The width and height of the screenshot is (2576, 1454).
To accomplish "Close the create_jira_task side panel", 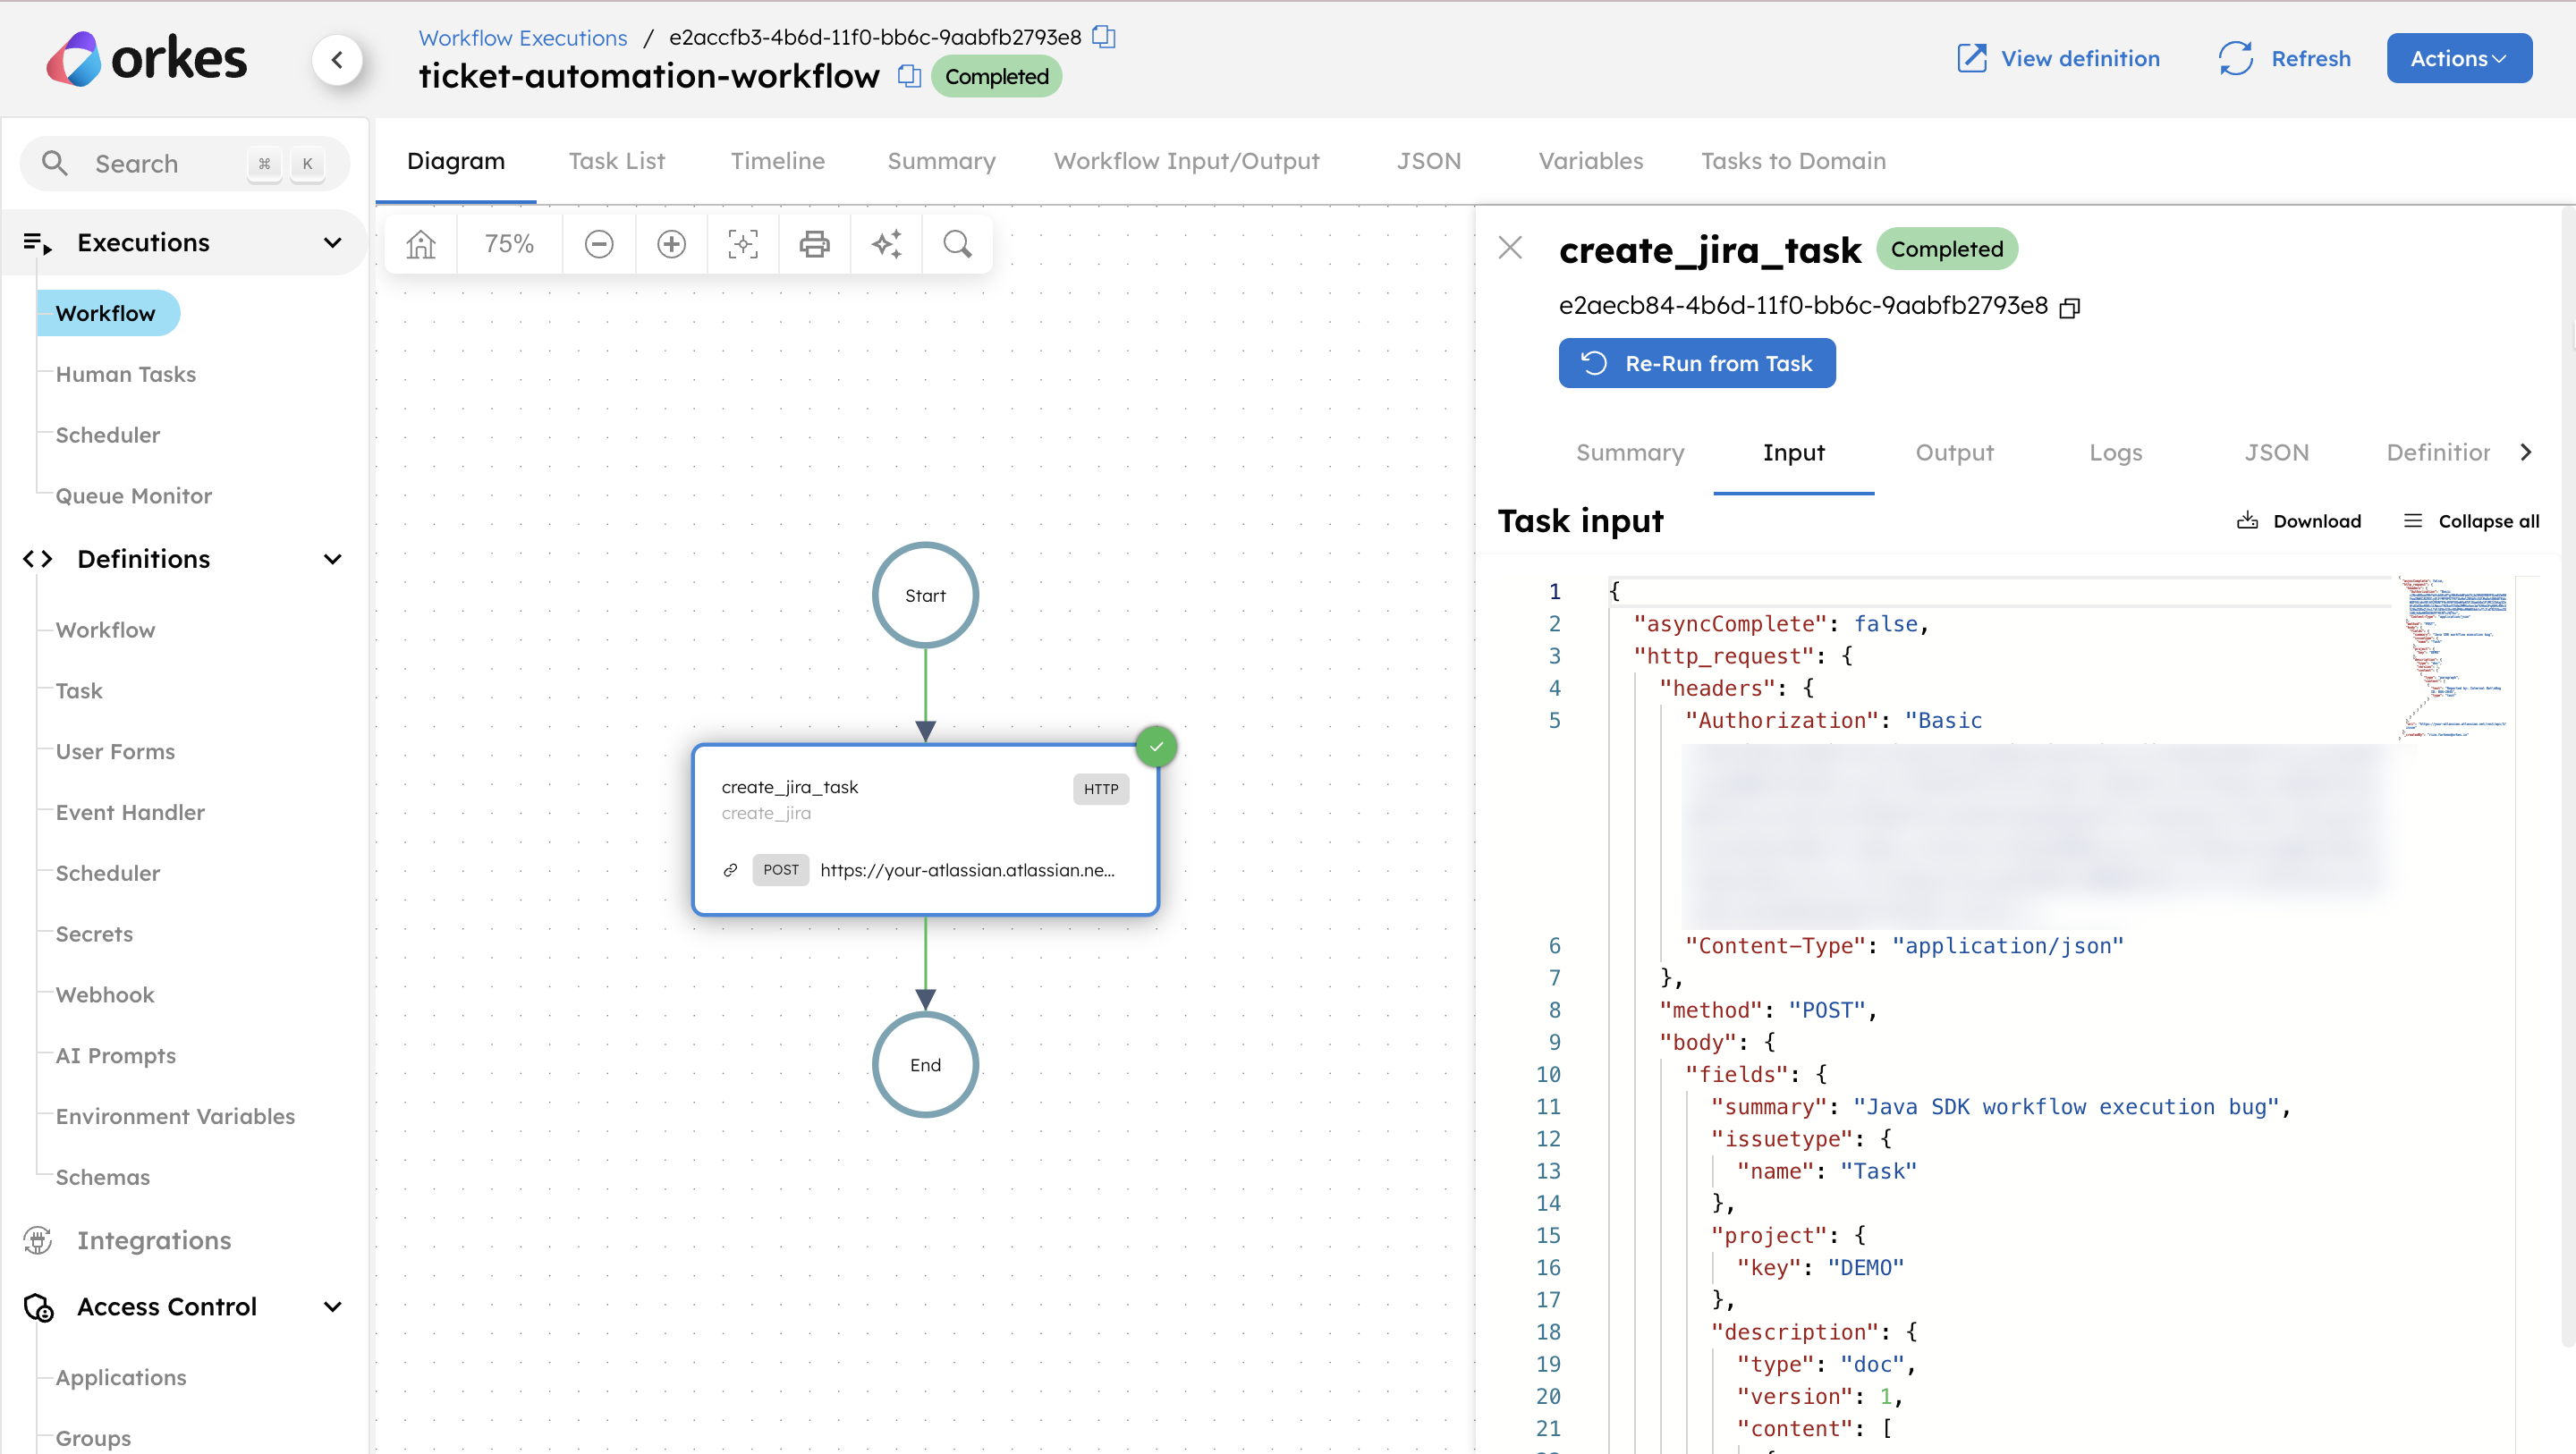I will coord(1510,247).
